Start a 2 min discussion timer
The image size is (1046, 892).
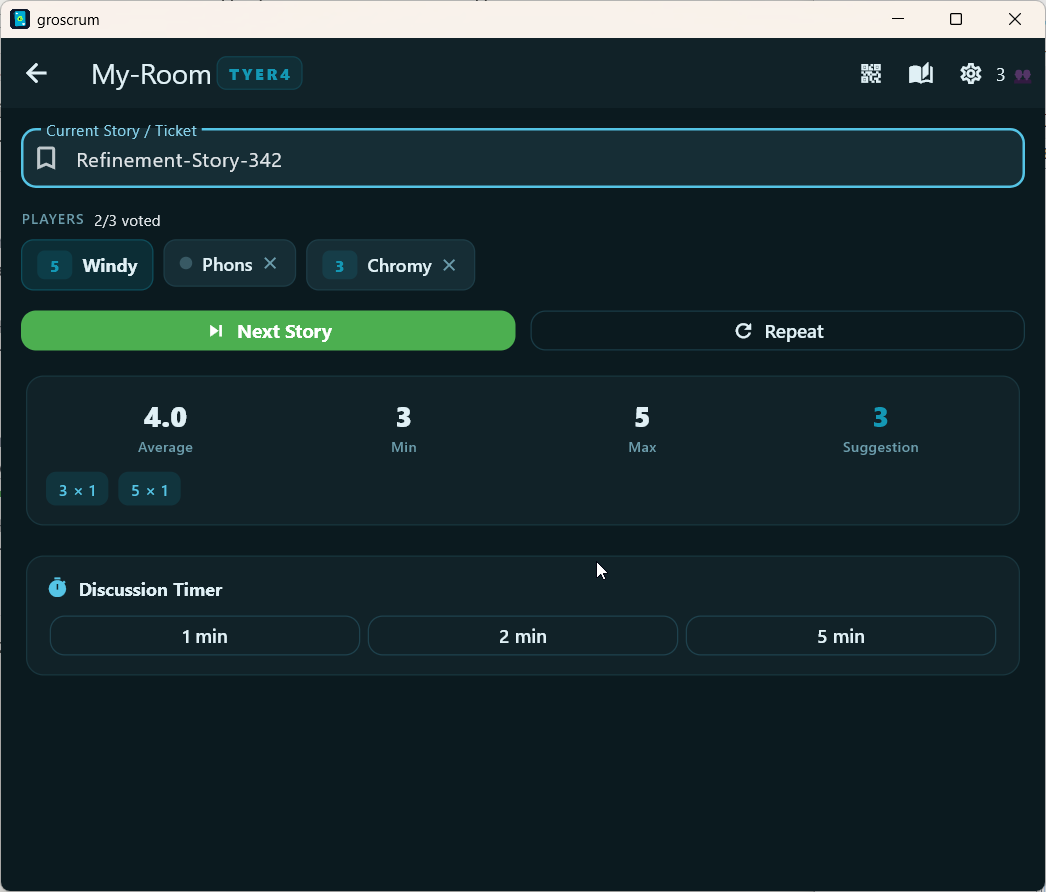523,636
